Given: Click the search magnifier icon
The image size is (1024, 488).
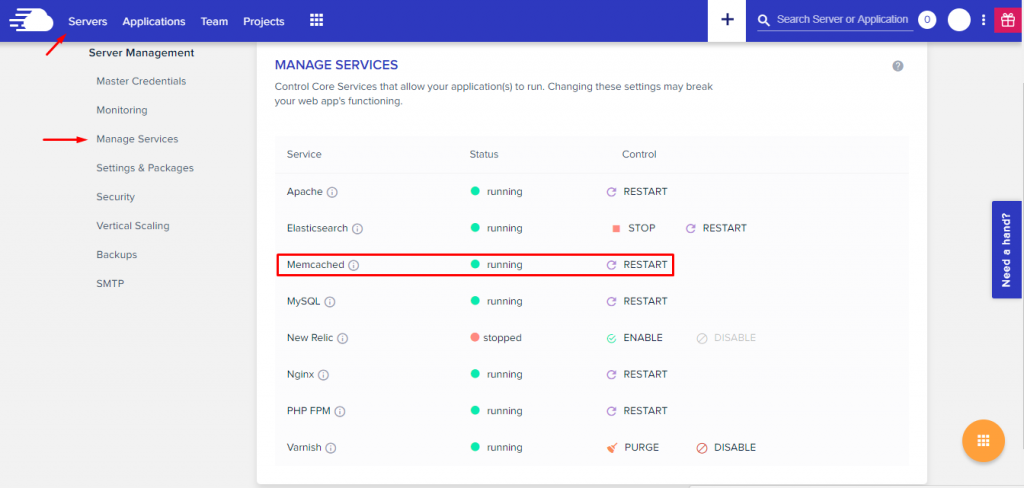Looking at the screenshot, I should 763,21.
